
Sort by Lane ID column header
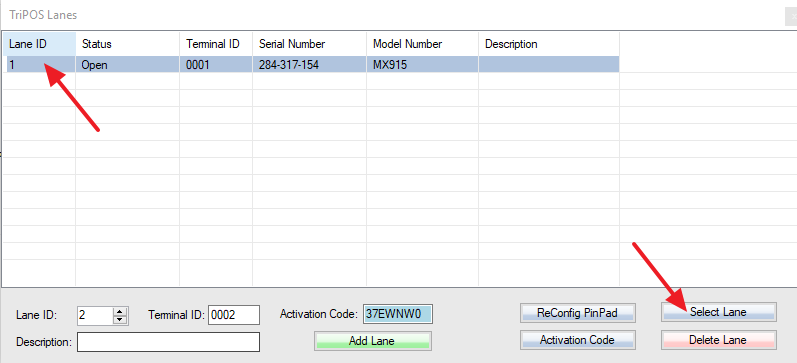(x=40, y=44)
